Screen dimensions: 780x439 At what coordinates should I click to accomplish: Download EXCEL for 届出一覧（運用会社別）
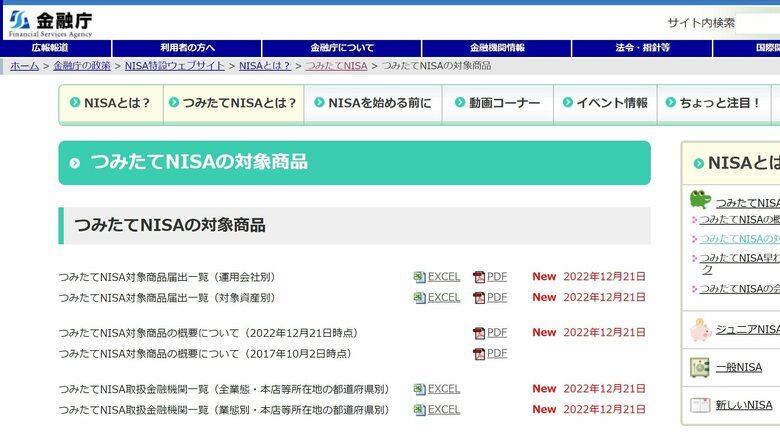(444, 276)
